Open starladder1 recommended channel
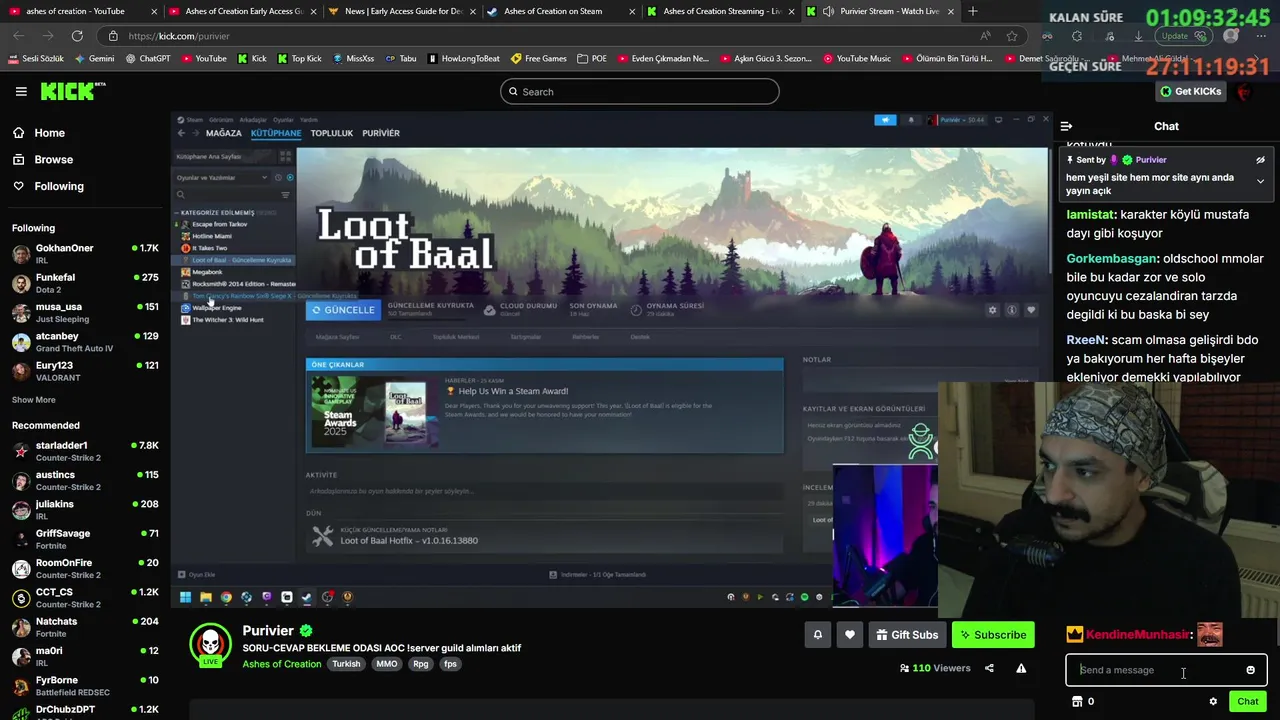This screenshot has height=720, width=1280. tap(85, 451)
